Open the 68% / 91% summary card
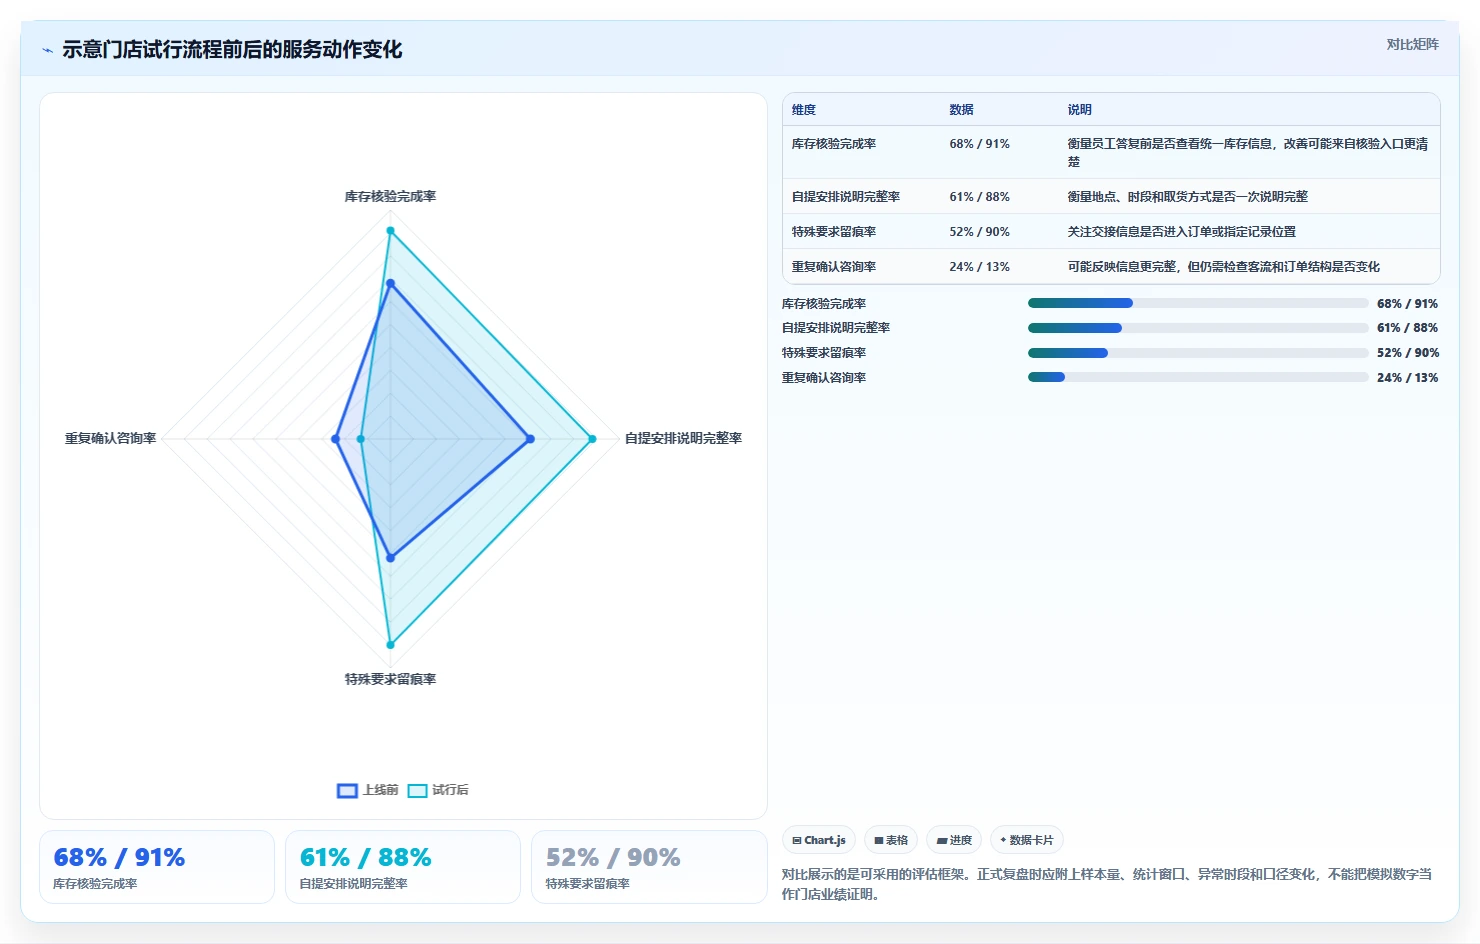Viewport: 1480px width, 944px height. coord(157,867)
